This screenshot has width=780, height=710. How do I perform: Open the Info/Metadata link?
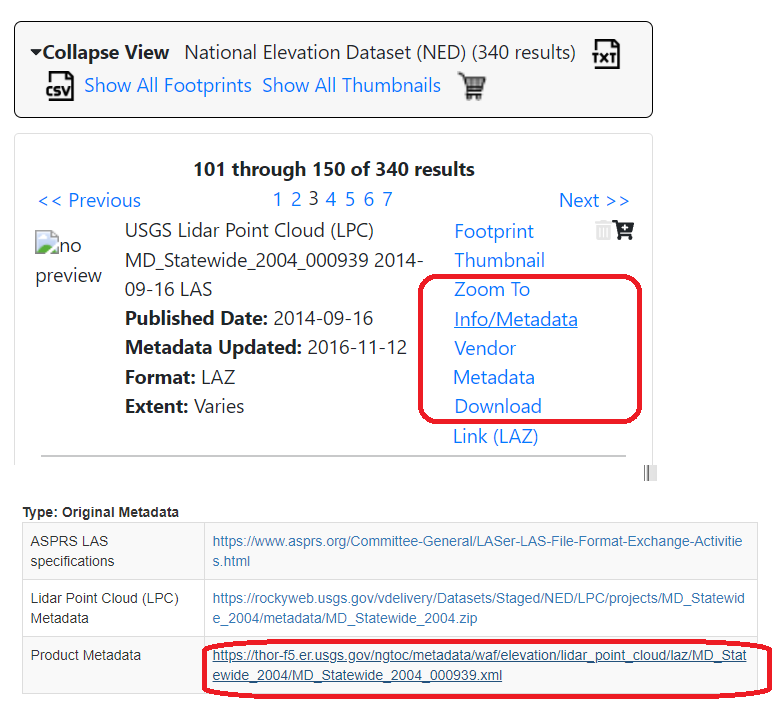515,320
